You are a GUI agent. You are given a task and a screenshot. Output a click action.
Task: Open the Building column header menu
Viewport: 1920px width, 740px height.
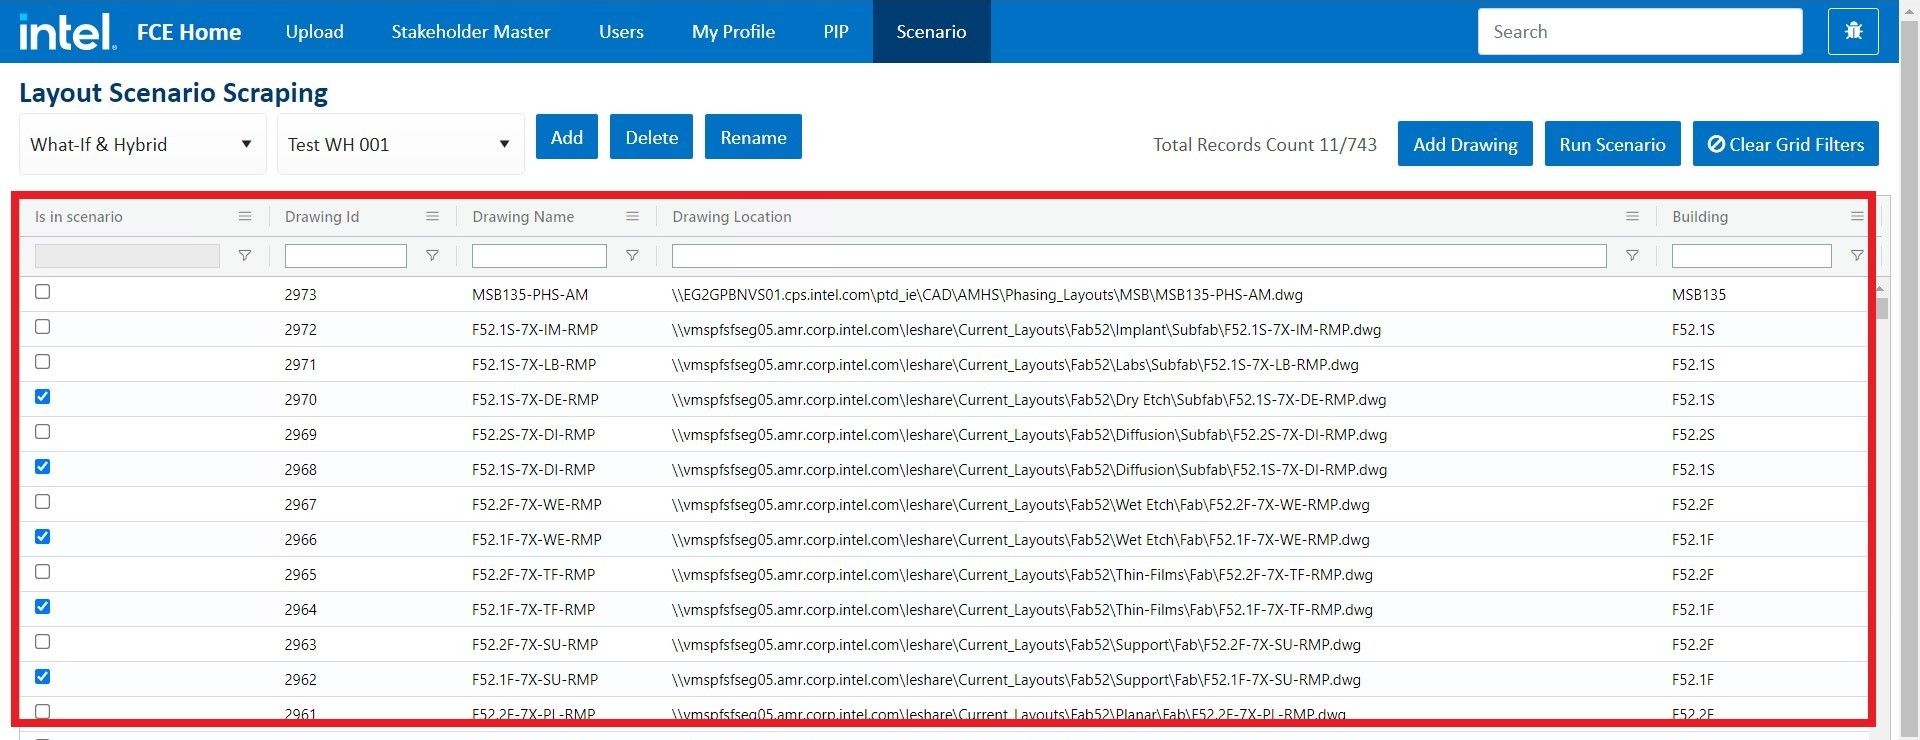pos(1857,216)
